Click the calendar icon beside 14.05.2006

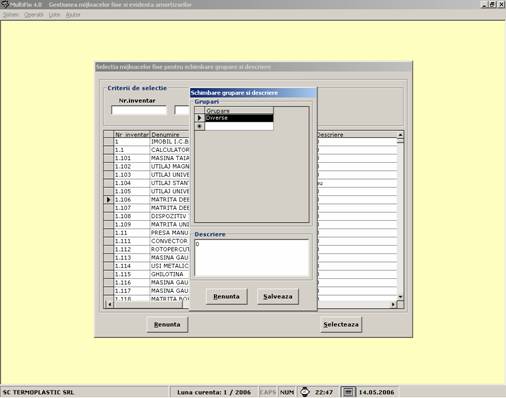[348, 392]
